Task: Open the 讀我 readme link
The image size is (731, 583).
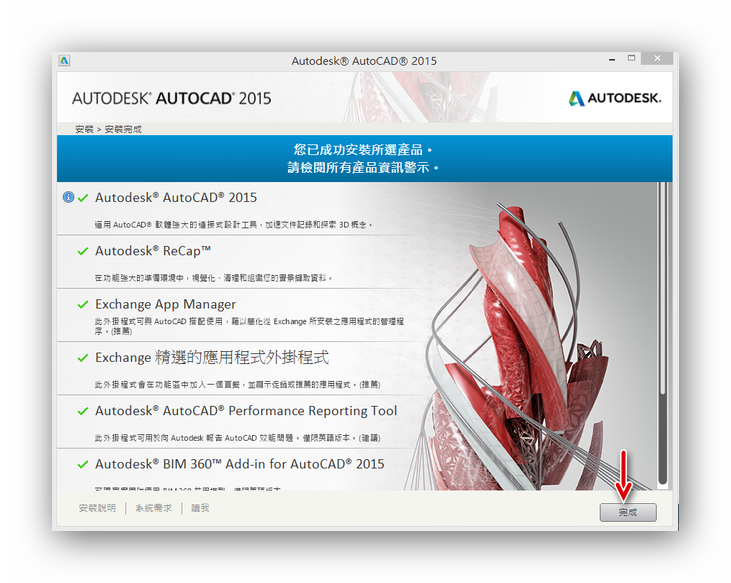Action: click(x=200, y=508)
